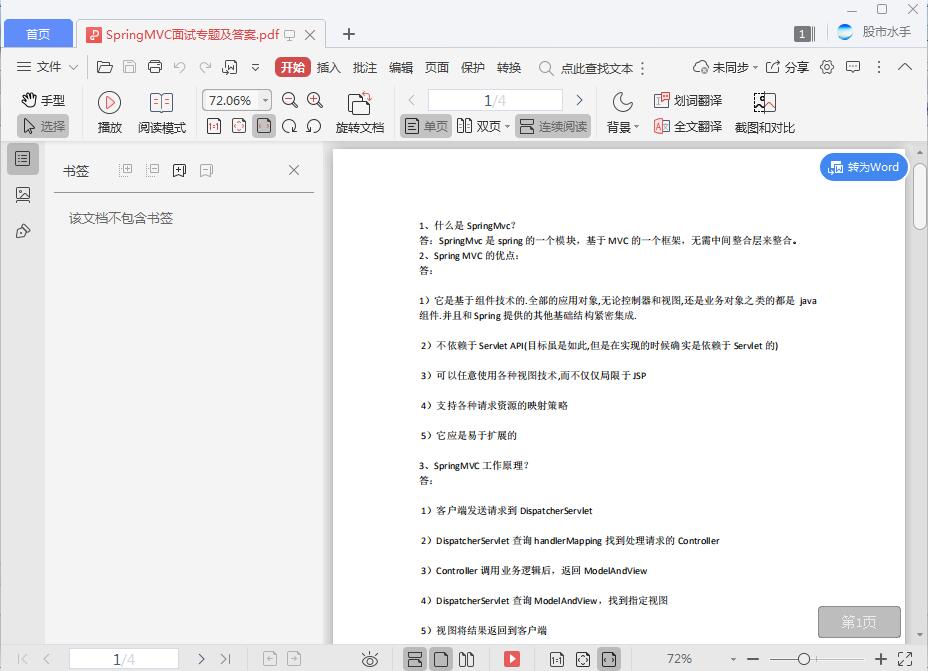Click the print icon
This screenshot has height=671, width=928.
(154, 67)
